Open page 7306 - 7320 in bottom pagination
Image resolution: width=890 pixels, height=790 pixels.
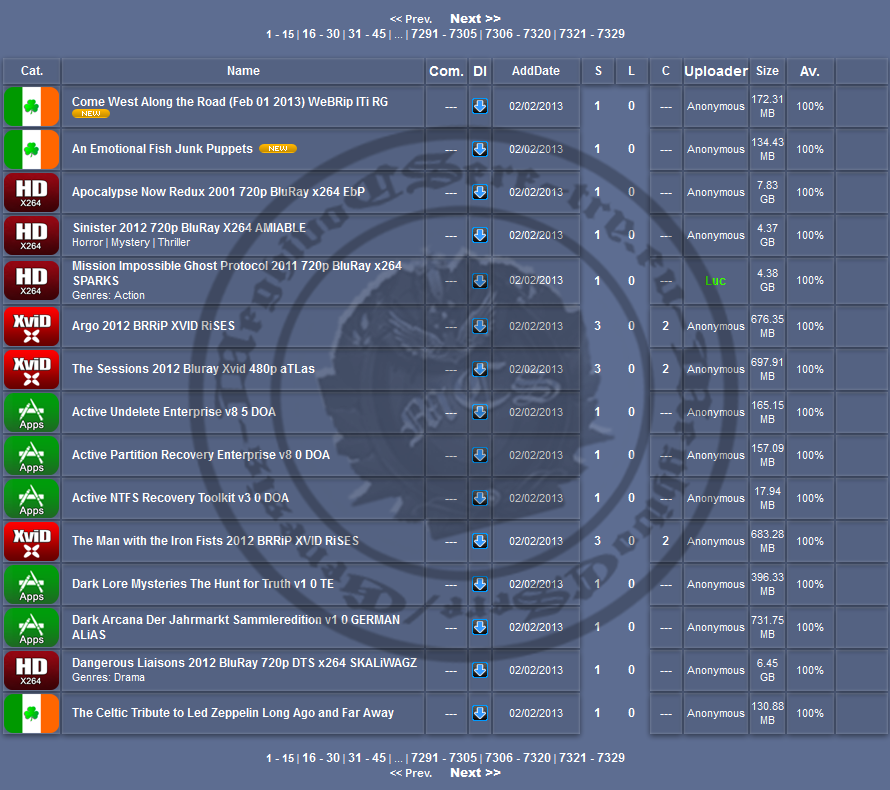pos(518,758)
